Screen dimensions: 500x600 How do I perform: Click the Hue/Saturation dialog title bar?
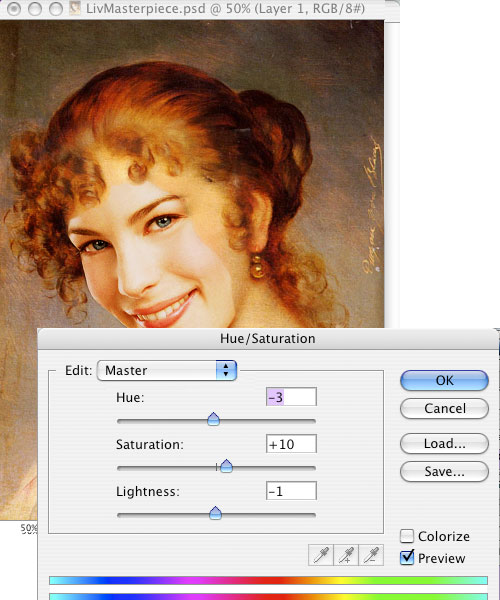click(x=268, y=339)
